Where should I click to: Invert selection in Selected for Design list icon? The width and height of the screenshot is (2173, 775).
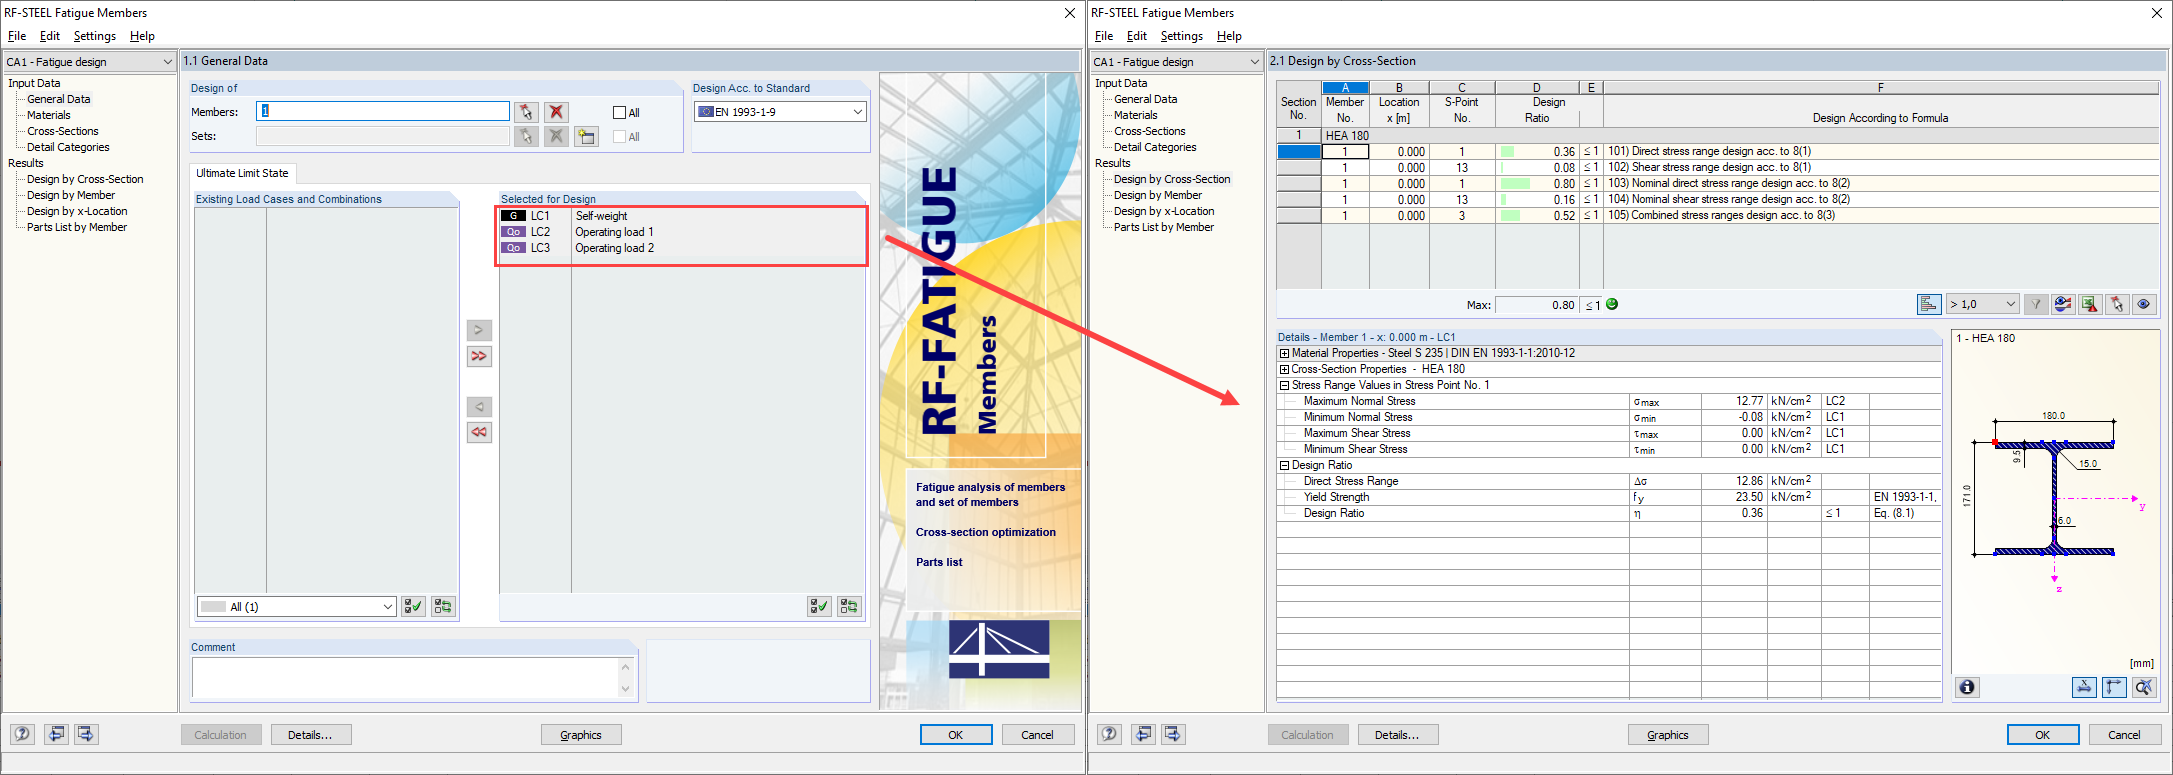coord(849,607)
